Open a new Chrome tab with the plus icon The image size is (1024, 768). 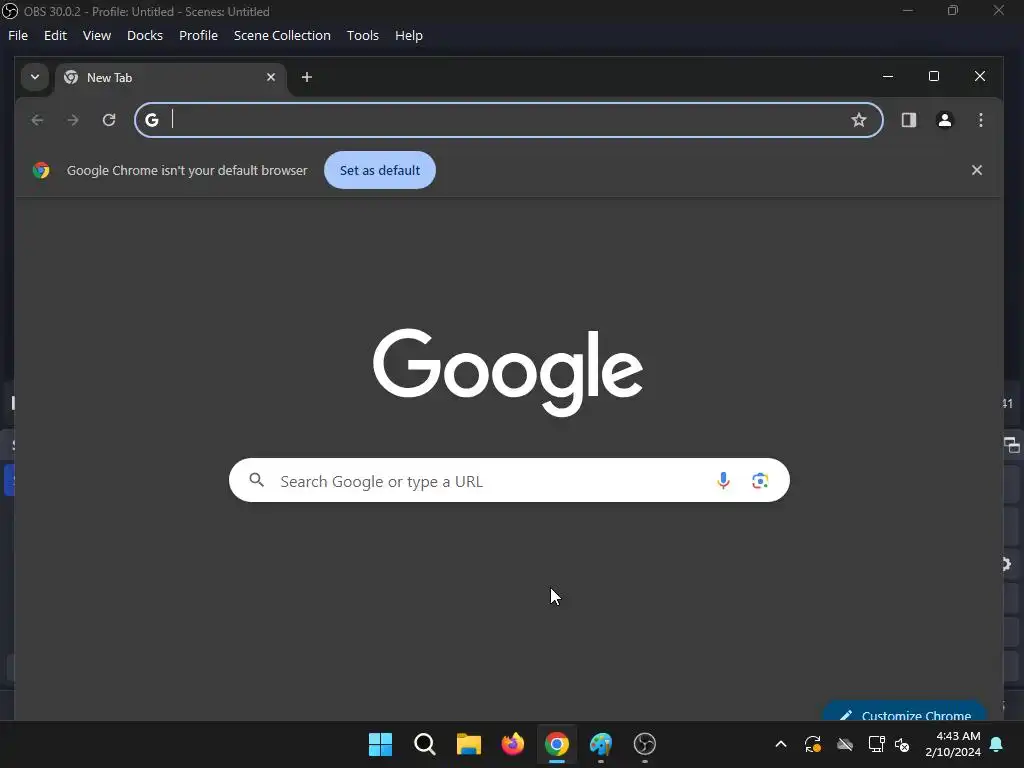(x=306, y=77)
